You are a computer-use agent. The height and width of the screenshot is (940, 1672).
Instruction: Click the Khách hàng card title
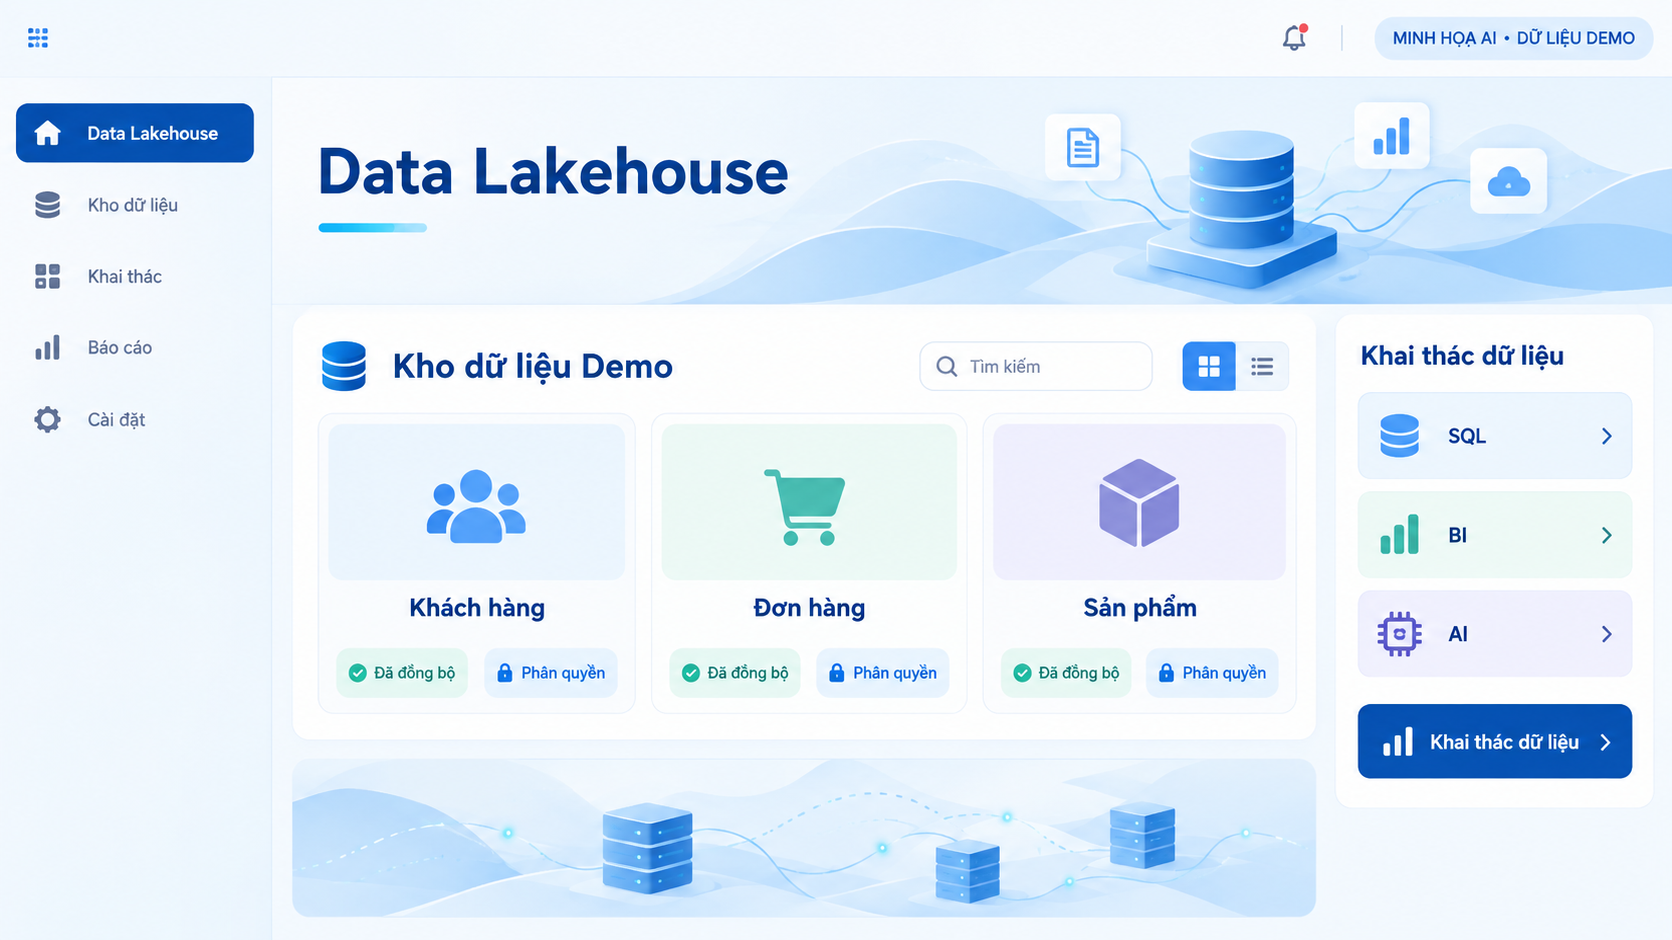click(x=477, y=608)
